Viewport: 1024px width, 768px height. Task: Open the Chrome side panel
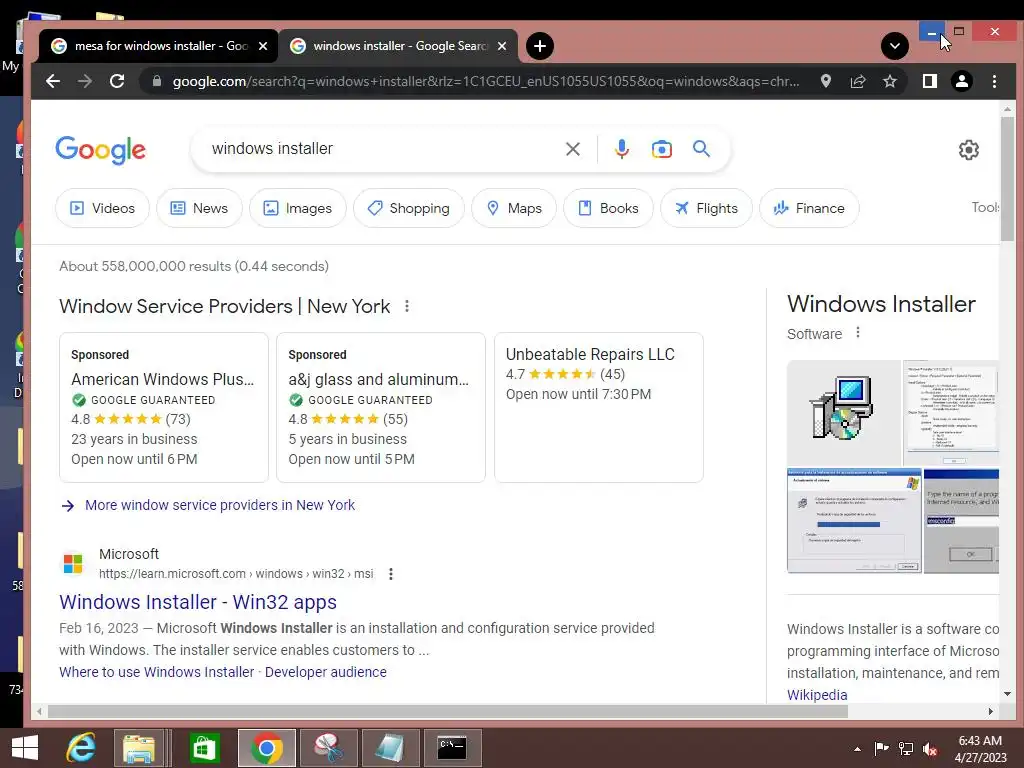929,81
